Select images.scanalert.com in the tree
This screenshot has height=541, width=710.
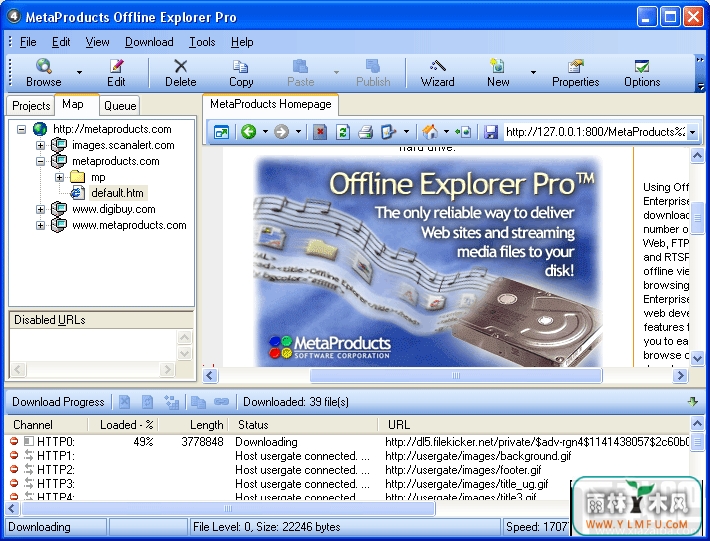(x=123, y=145)
